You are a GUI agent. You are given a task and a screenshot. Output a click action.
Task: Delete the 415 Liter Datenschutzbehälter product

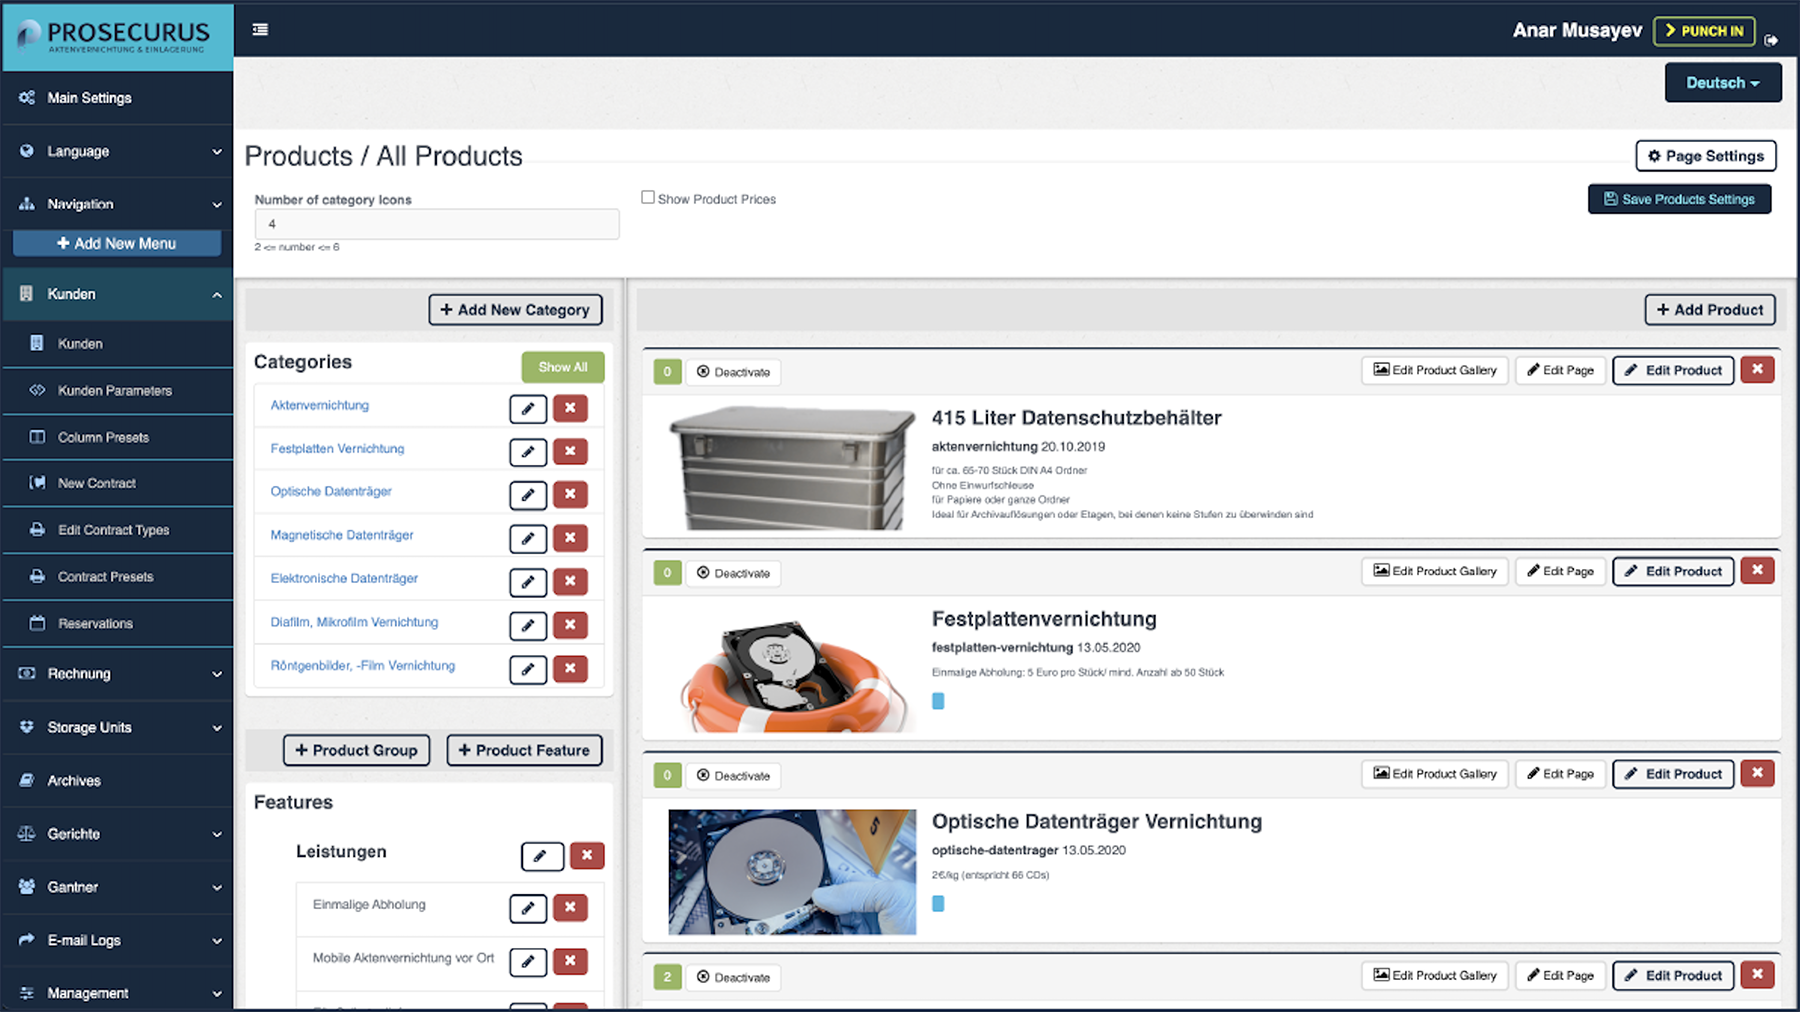[1757, 370]
